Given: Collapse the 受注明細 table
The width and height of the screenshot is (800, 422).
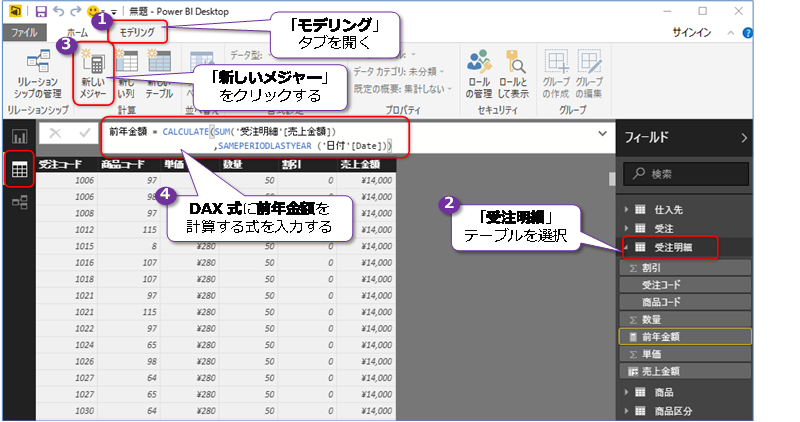Looking at the screenshot, I should (x=627, y=247).
